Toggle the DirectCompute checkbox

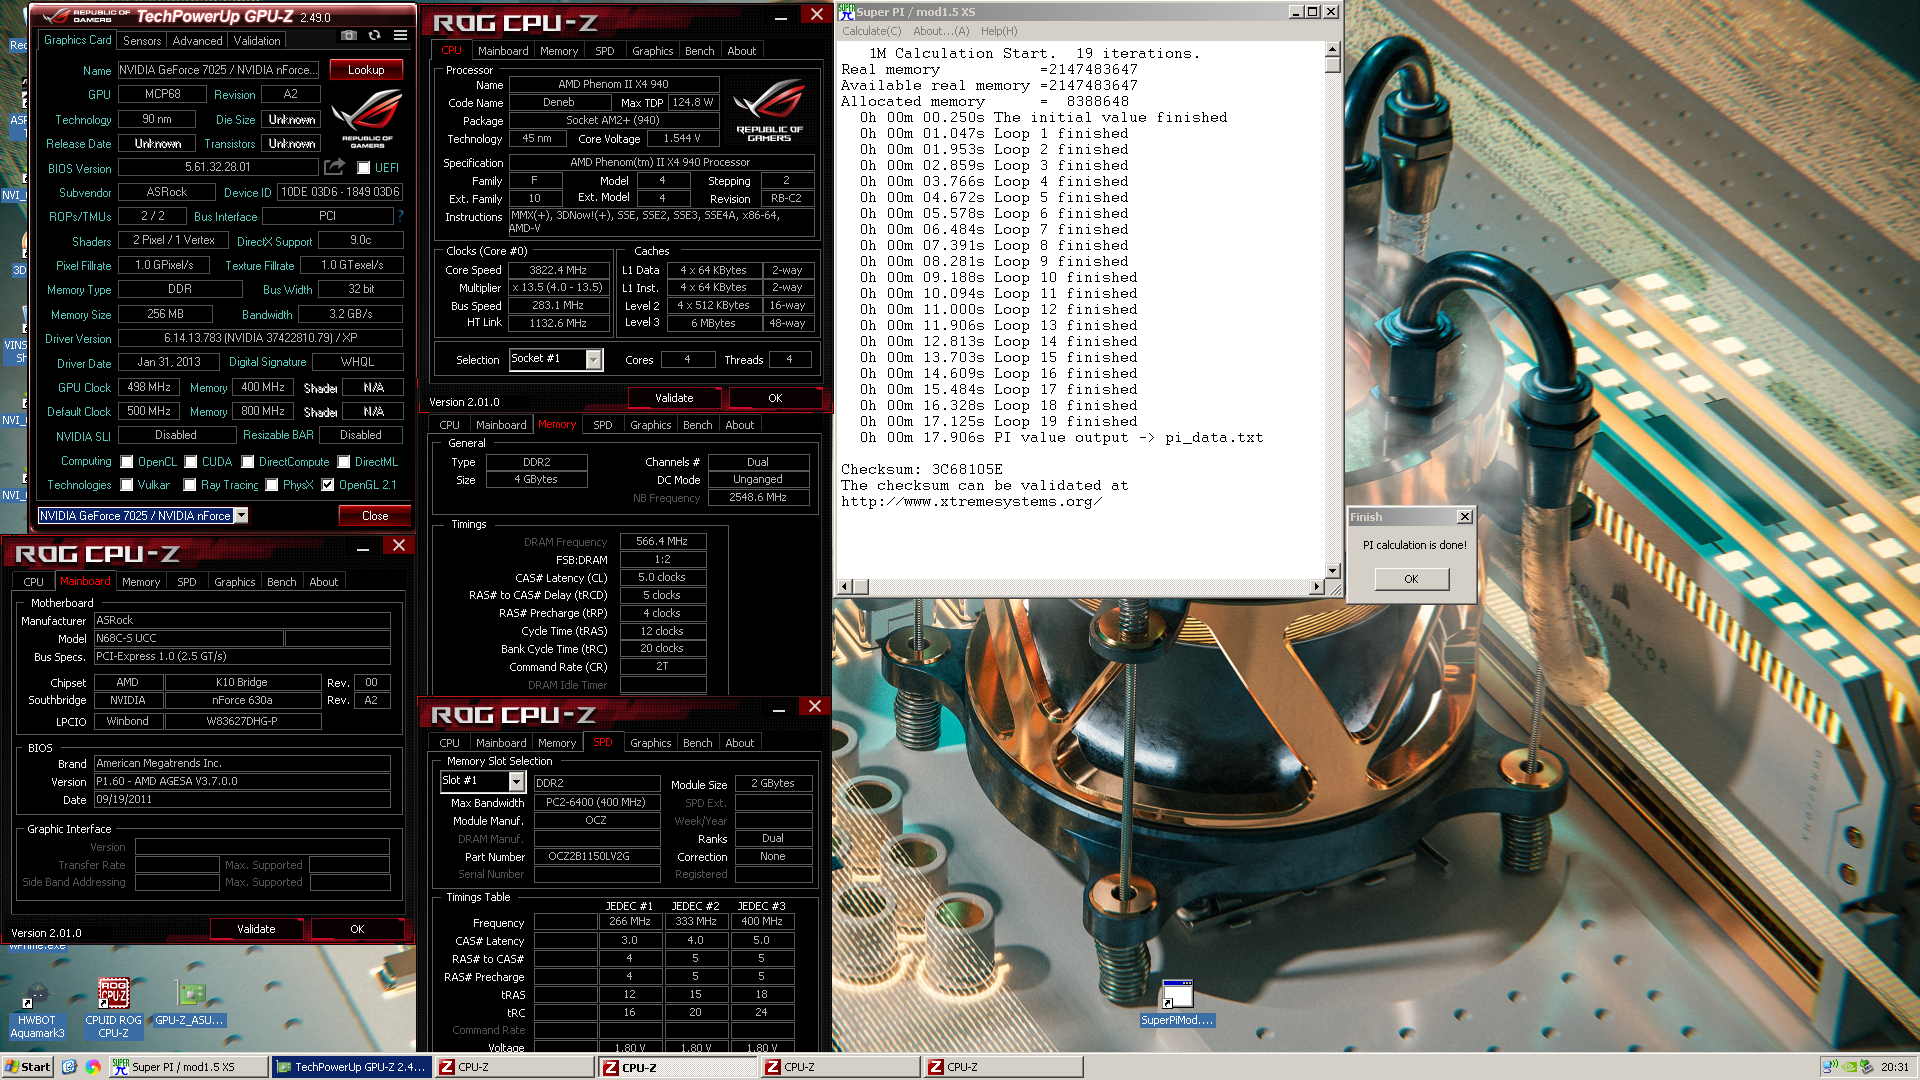pyautogui.click(x=247, y=462)
